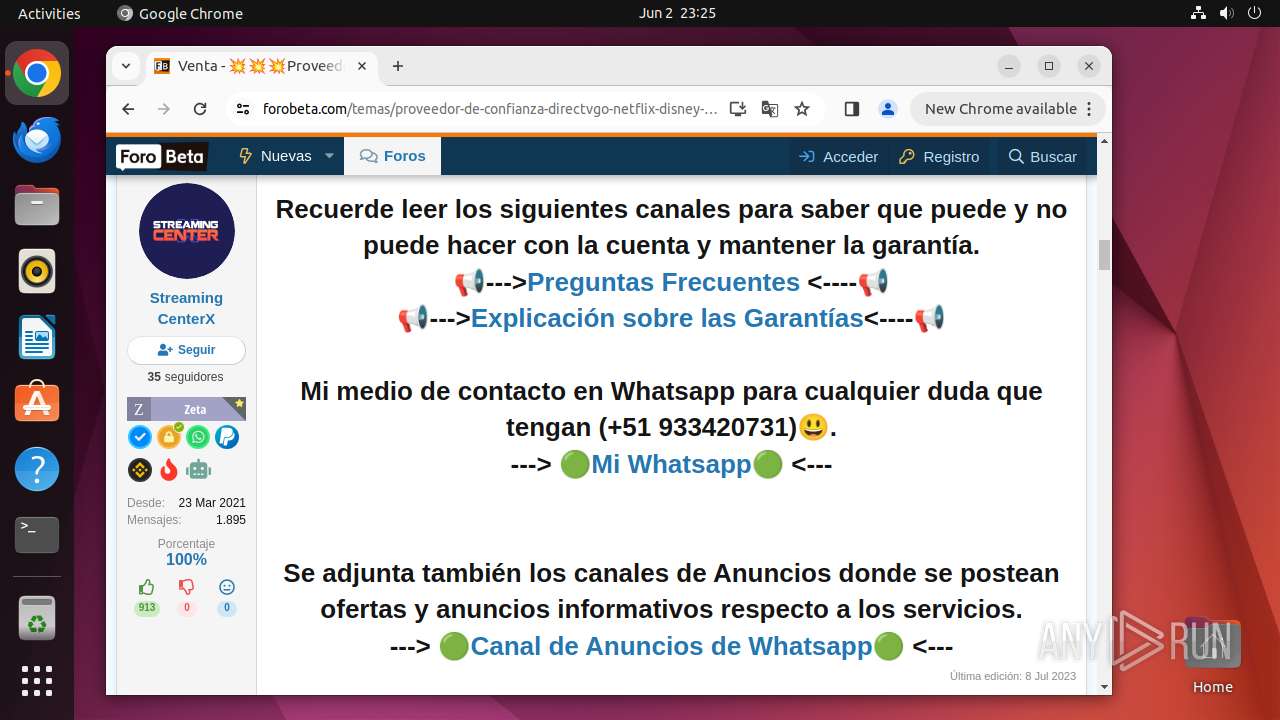The width and height of the screenshot is (1280, 720).
Task: Open the Registro page
Action: pos(939,157)
